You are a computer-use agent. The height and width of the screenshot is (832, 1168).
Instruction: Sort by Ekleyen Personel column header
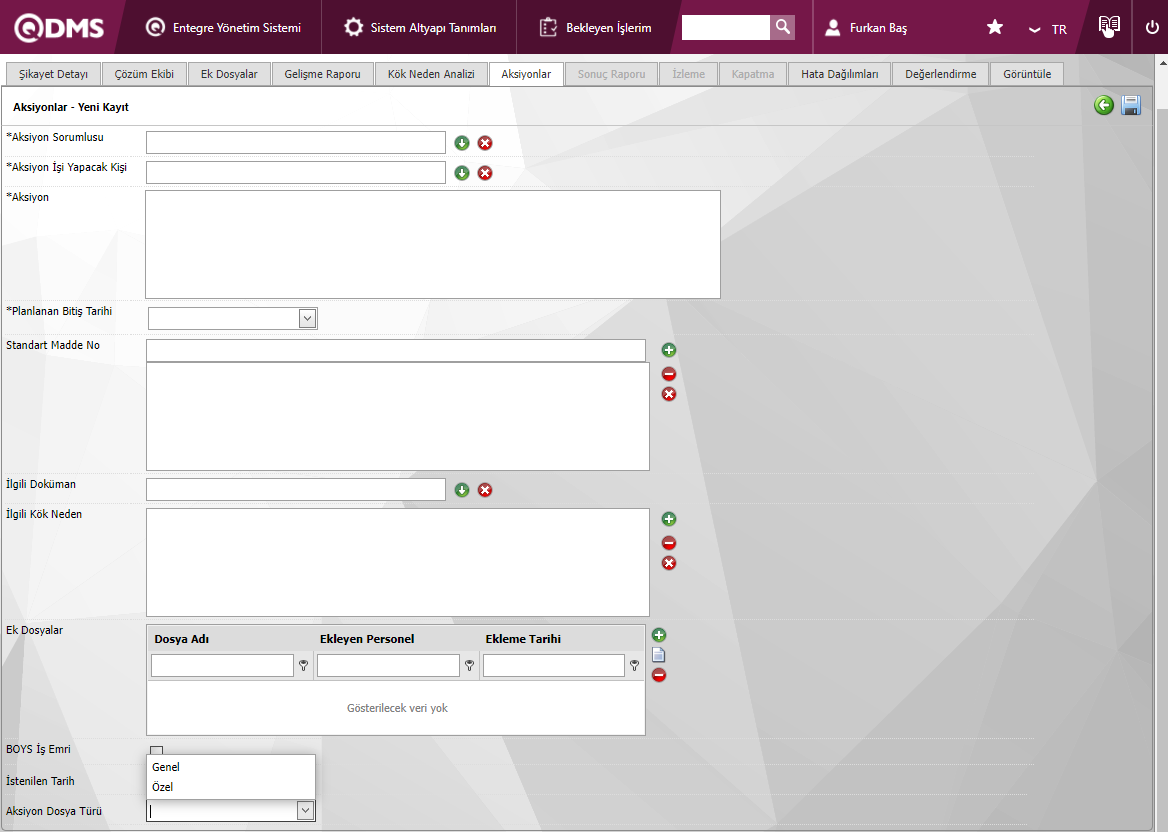coord(367,639)
